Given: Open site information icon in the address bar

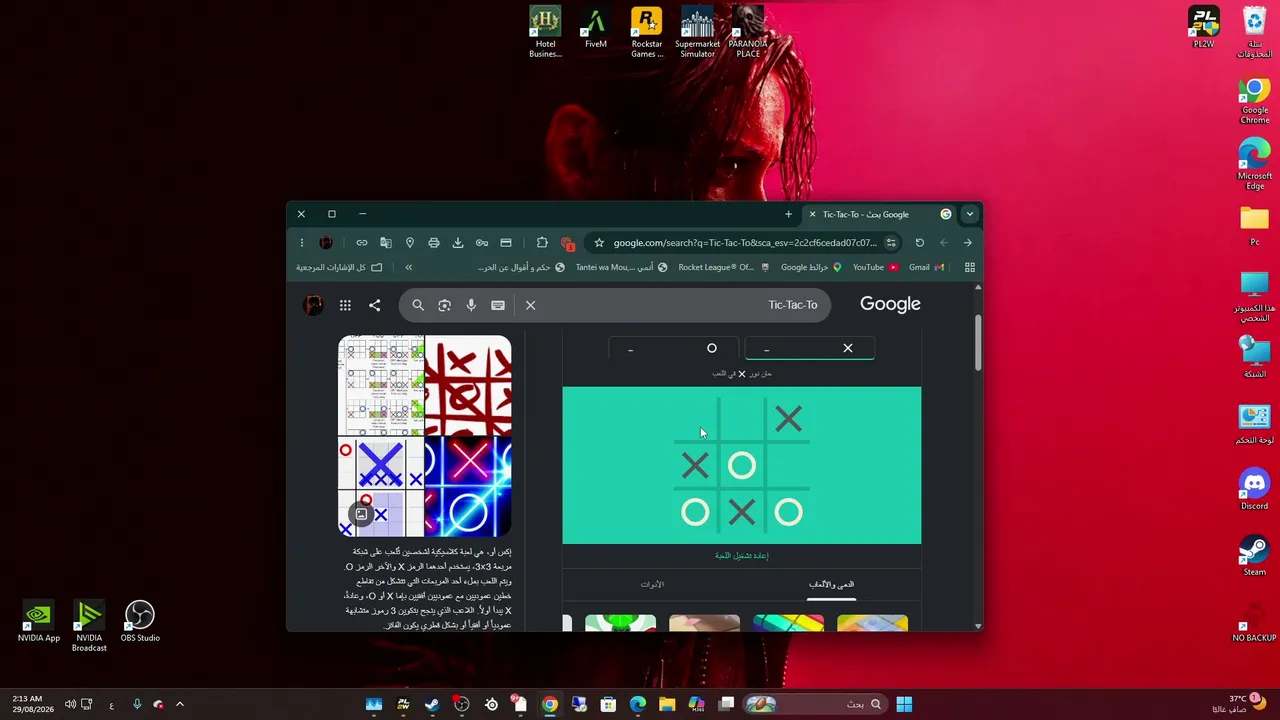Looking at the screenshot, I should click(891, 243).
